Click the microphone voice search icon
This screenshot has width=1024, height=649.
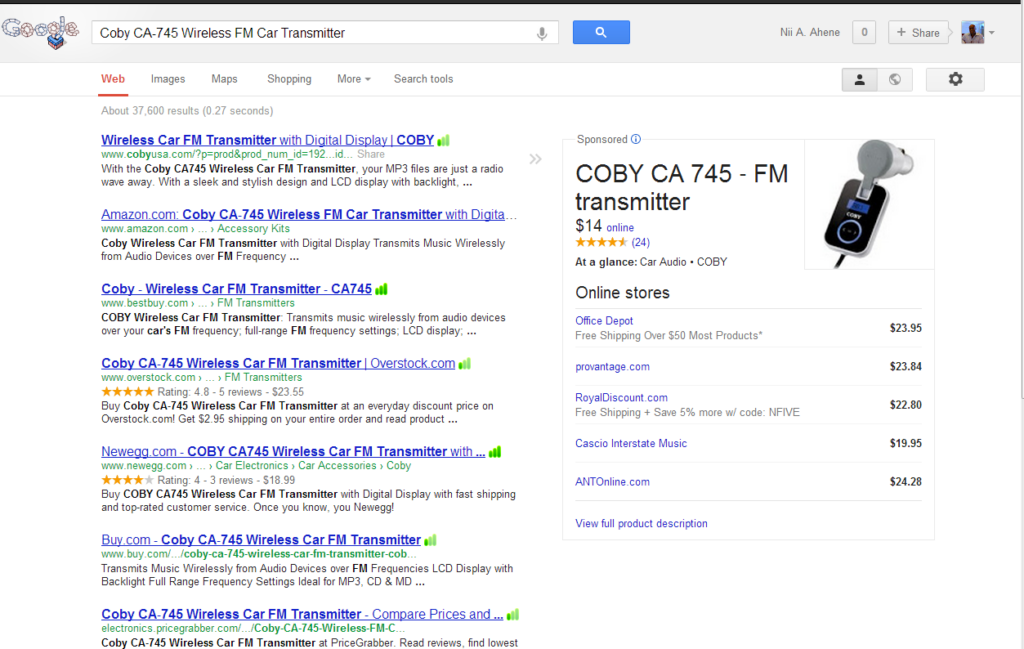pos(542,33)
